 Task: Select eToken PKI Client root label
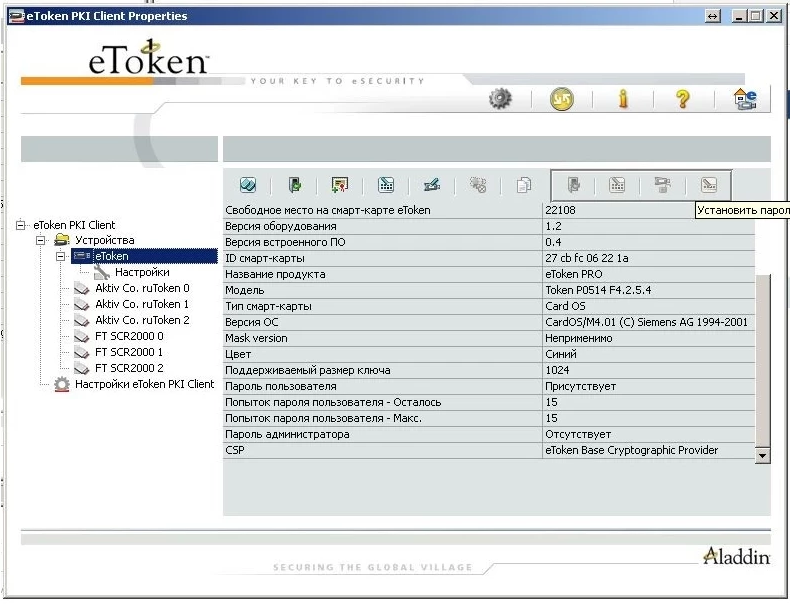click(74, 225)
